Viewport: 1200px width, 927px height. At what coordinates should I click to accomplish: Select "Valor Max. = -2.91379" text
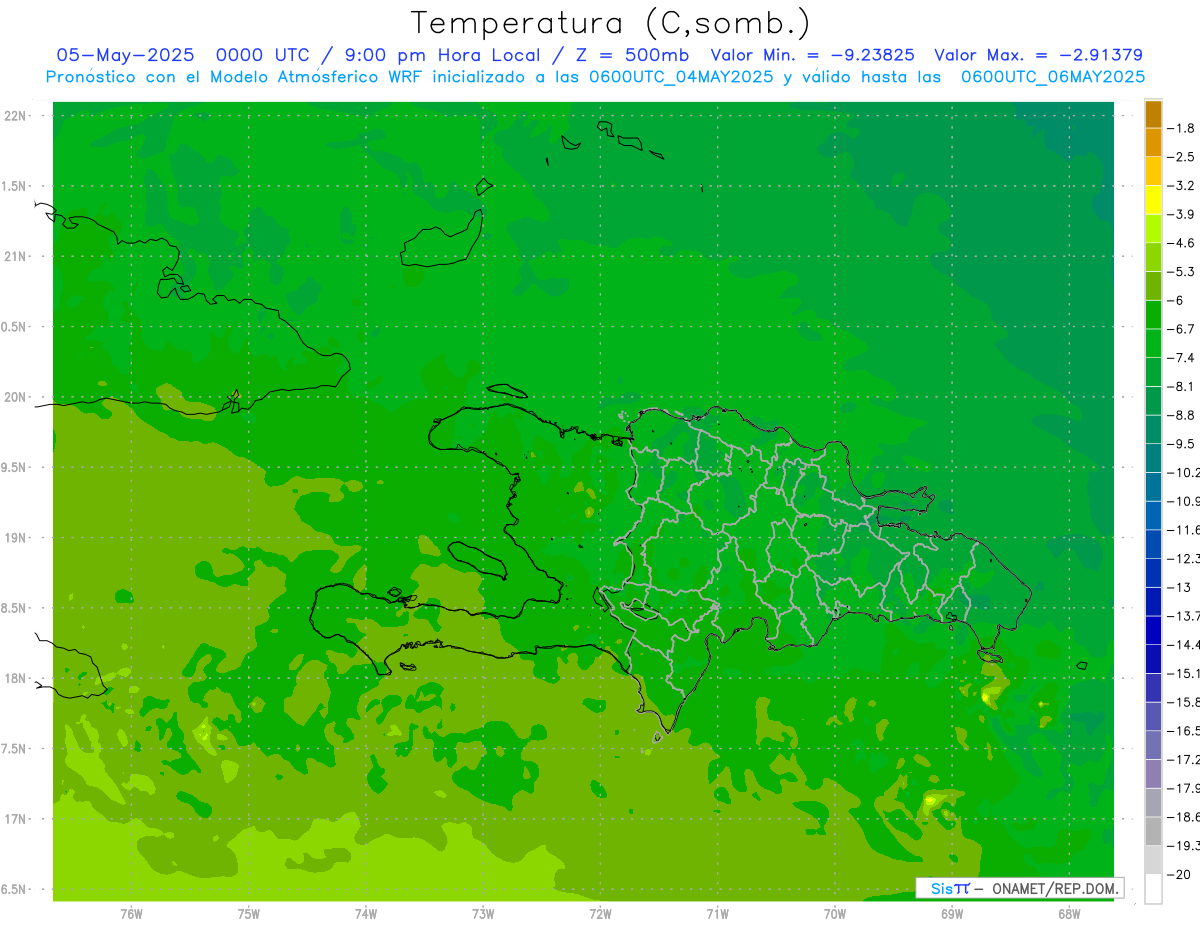[x=1038, y=55]
